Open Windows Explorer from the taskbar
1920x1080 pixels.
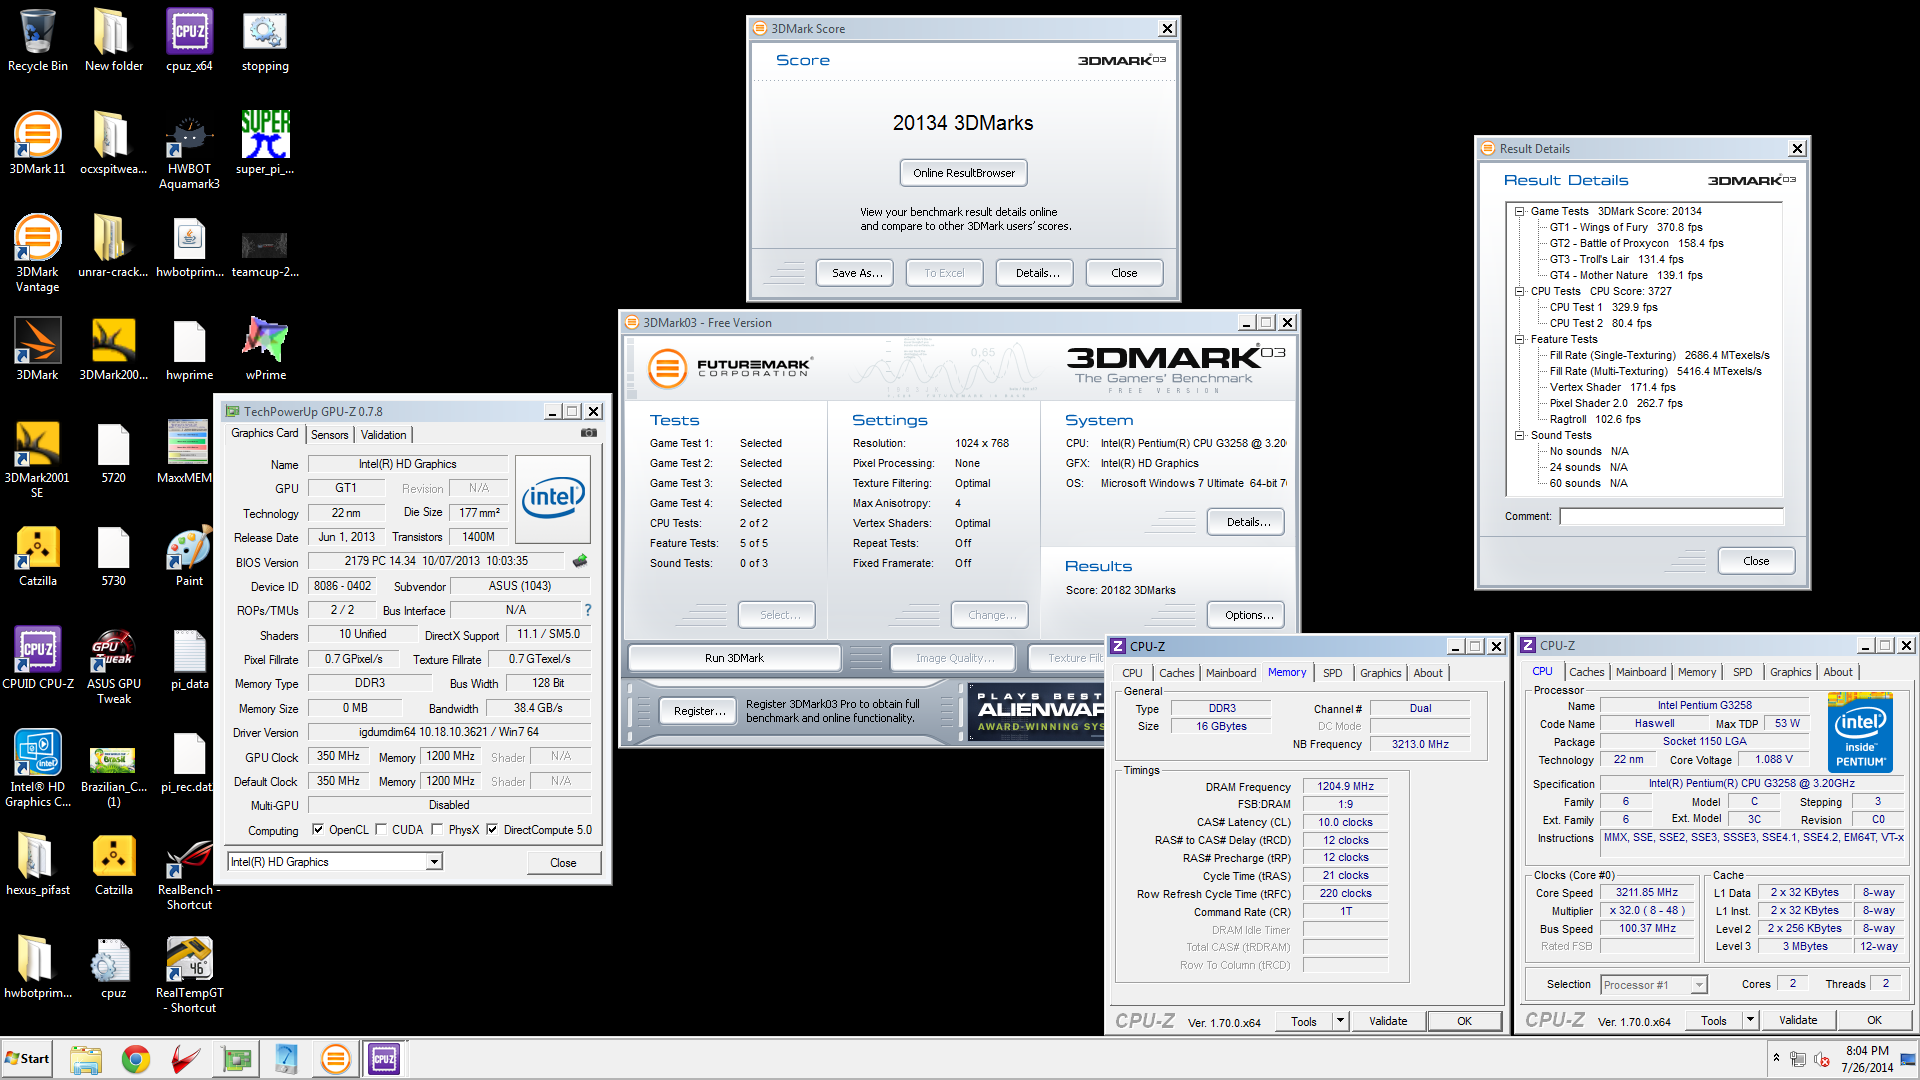[86, 1059]
